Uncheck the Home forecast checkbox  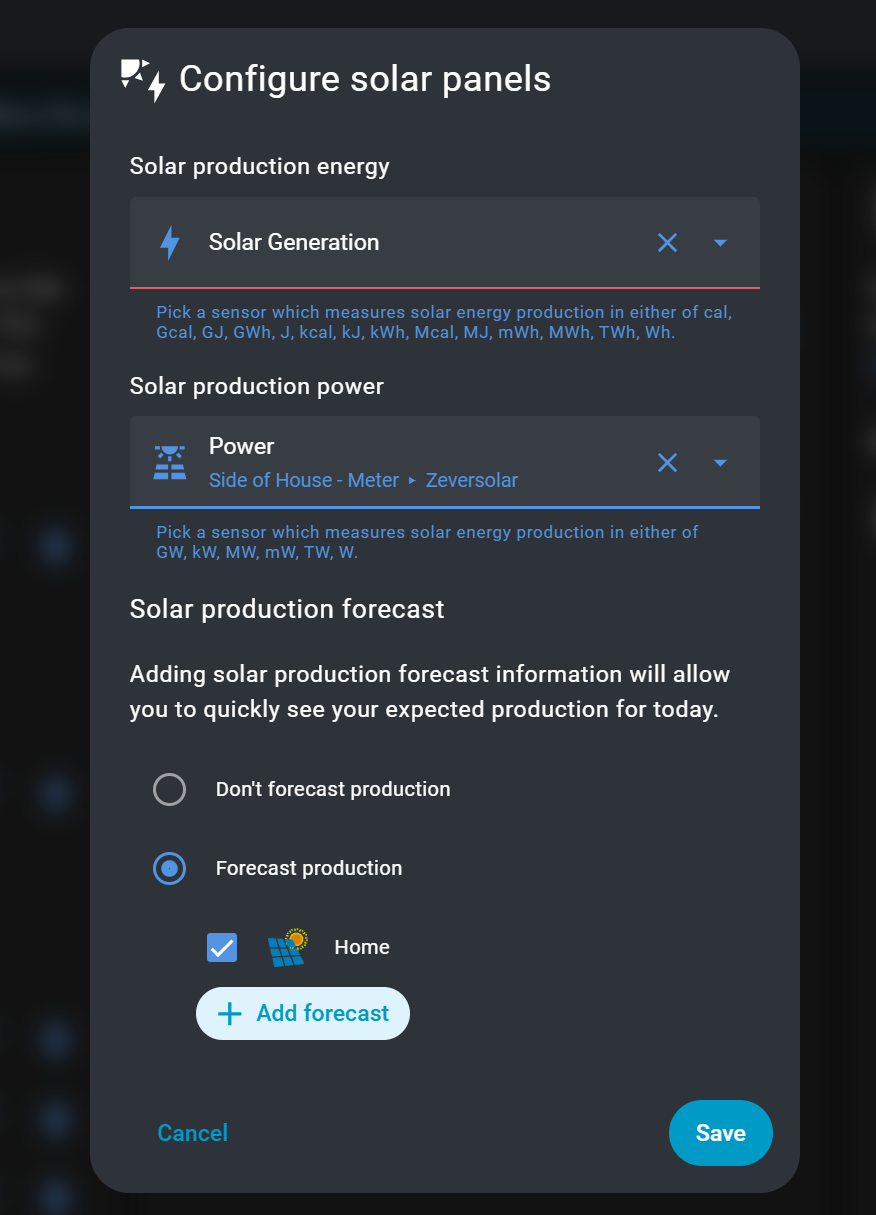pos(222,948)
